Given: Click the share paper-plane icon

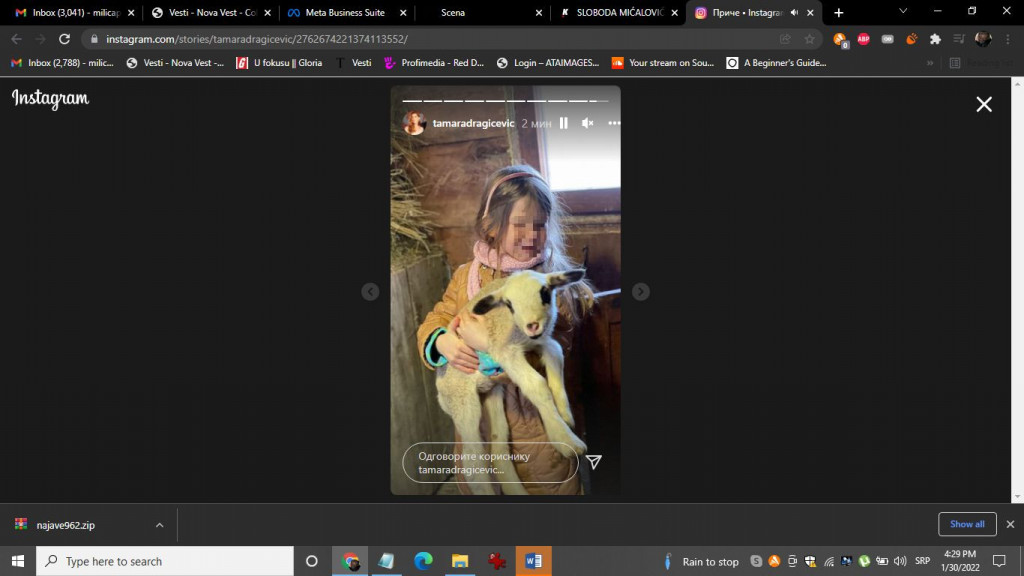Looking at the screenshot, I should 593,462.
